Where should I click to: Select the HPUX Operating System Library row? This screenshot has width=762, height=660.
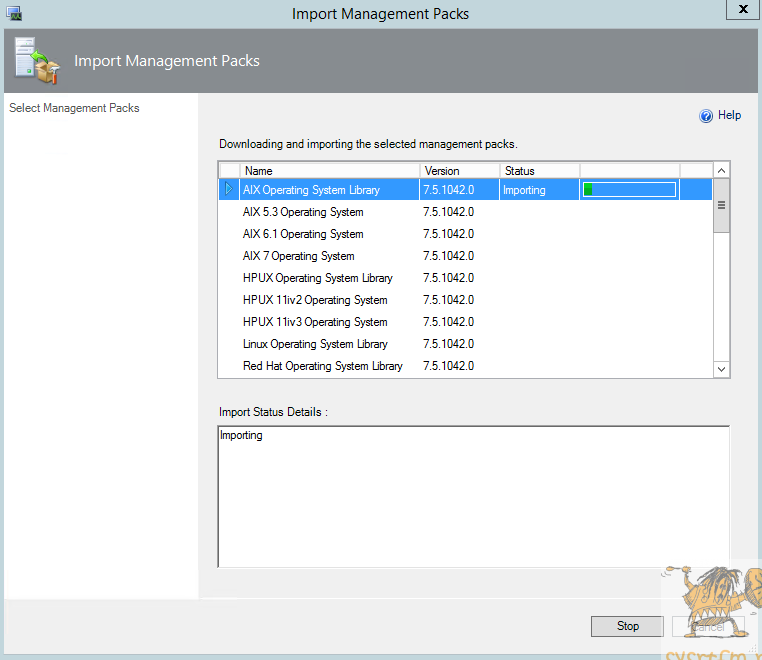318,278
